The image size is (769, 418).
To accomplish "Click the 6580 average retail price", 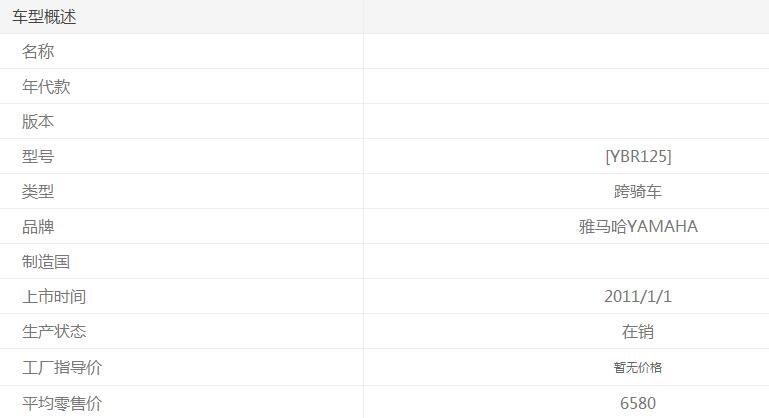I will pos(638,404).
